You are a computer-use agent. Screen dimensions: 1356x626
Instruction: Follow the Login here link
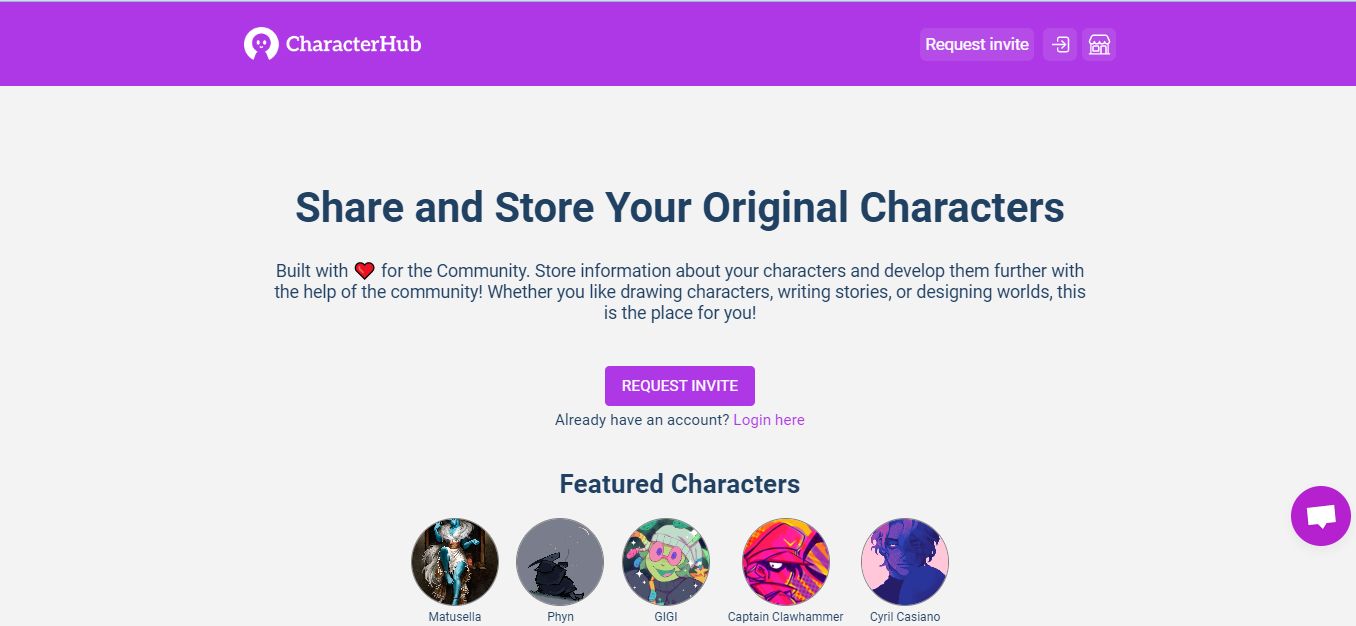coord(768,419)
